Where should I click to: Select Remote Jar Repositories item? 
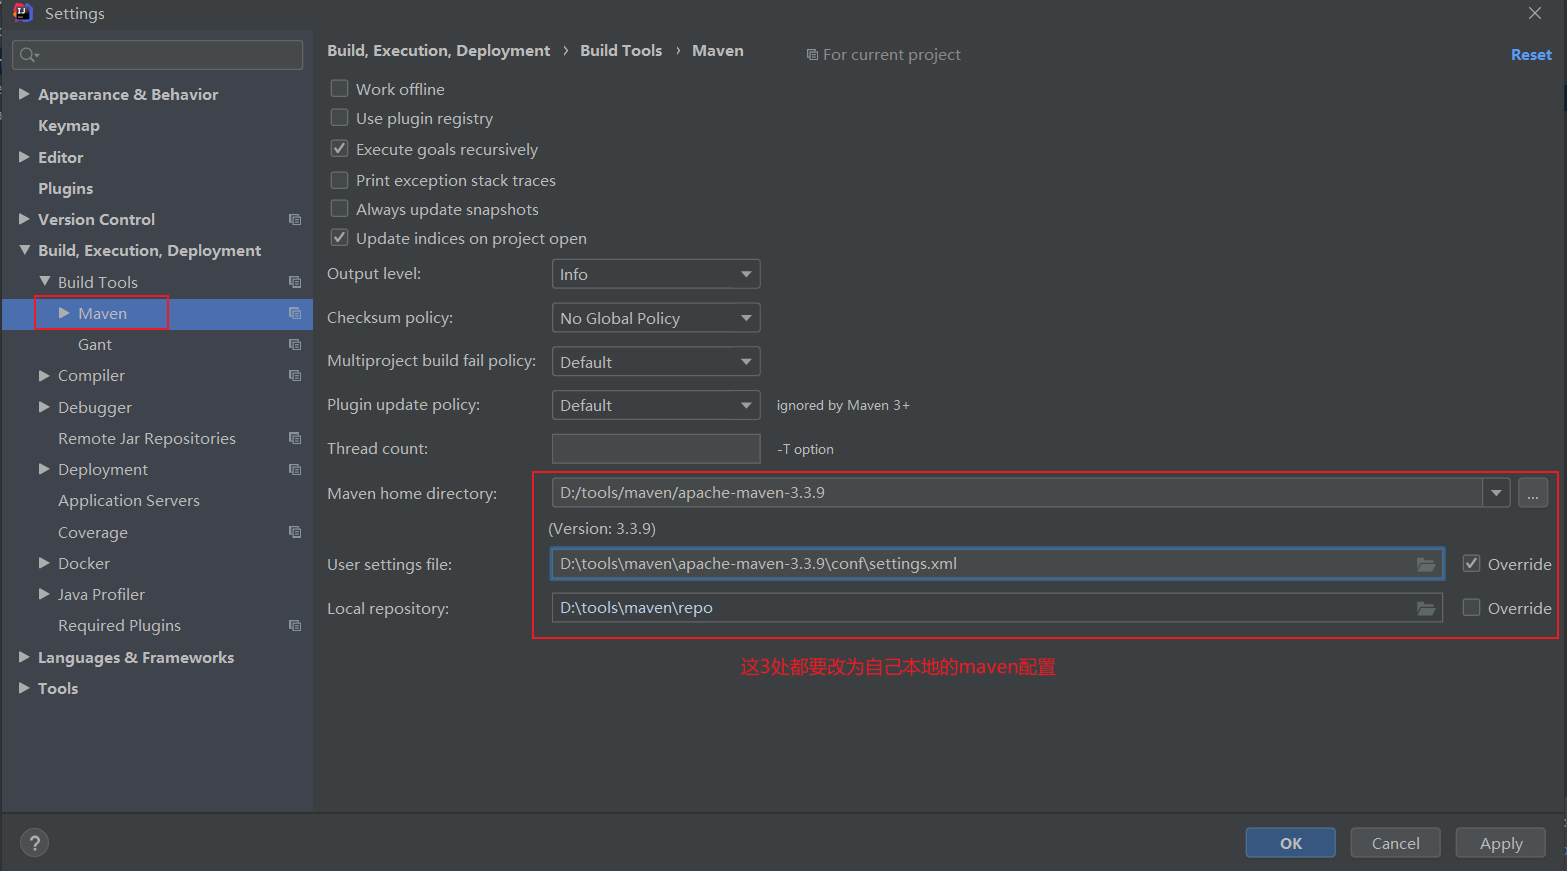(147, 438)
